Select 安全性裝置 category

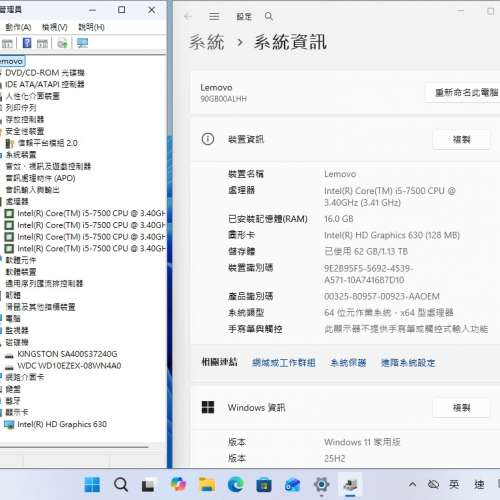[25, 131]
